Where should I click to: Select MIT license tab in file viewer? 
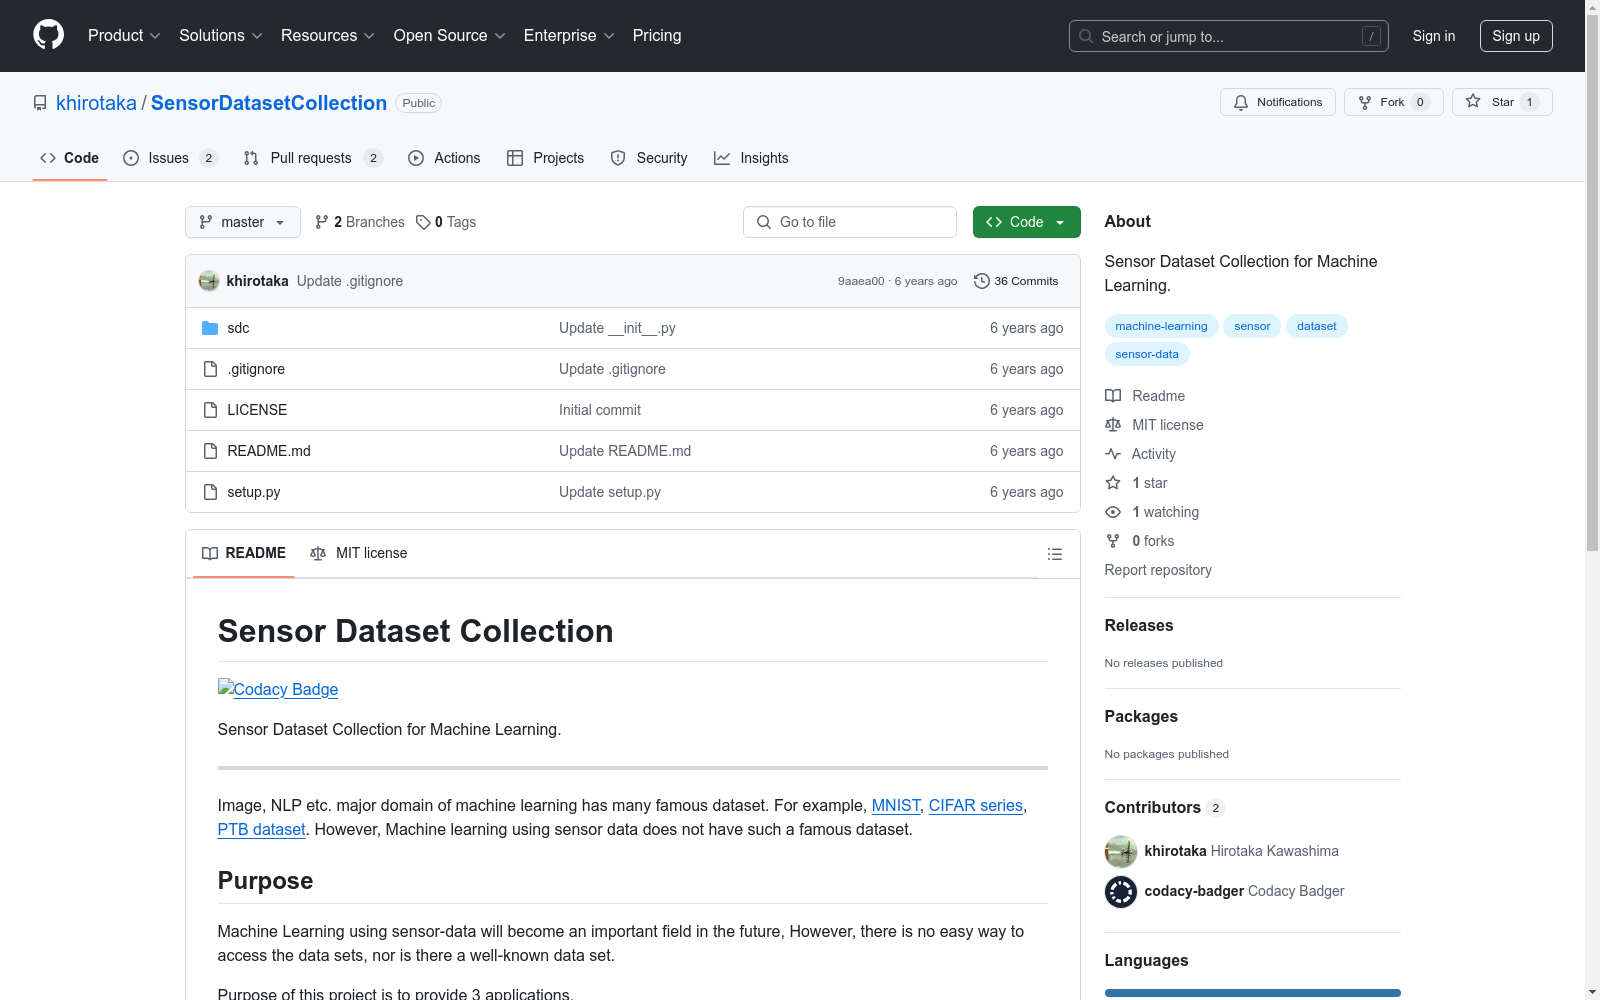pyautogui.click(x=359, y=553)
